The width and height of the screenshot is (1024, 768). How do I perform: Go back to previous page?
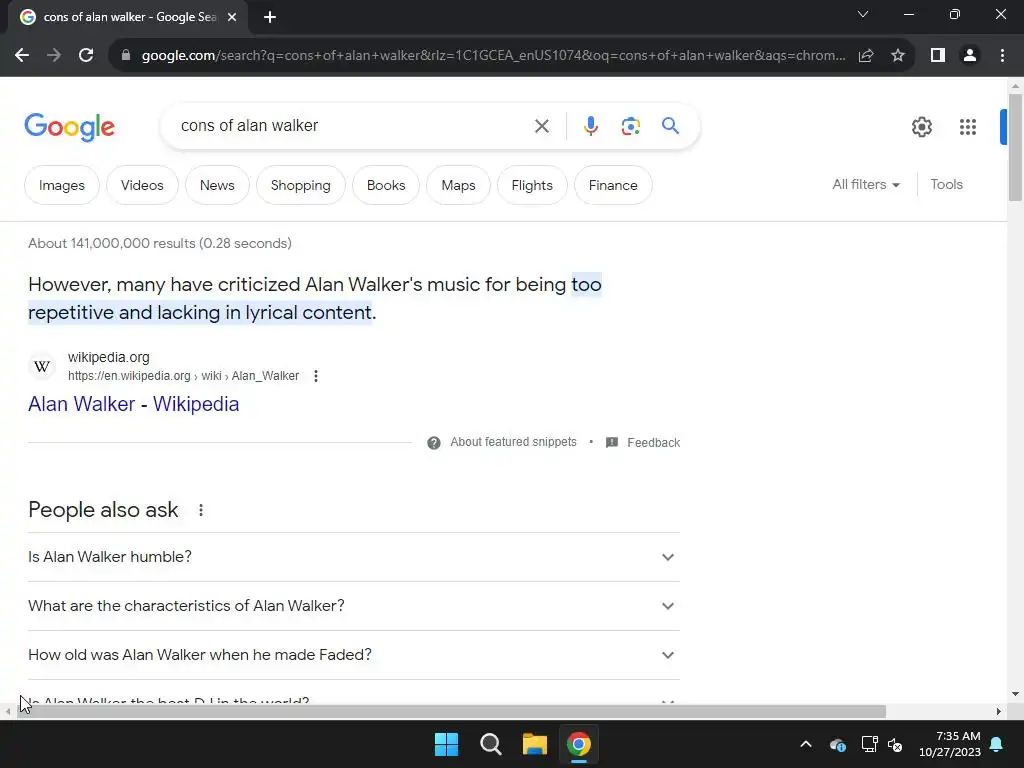pos(22,56)
